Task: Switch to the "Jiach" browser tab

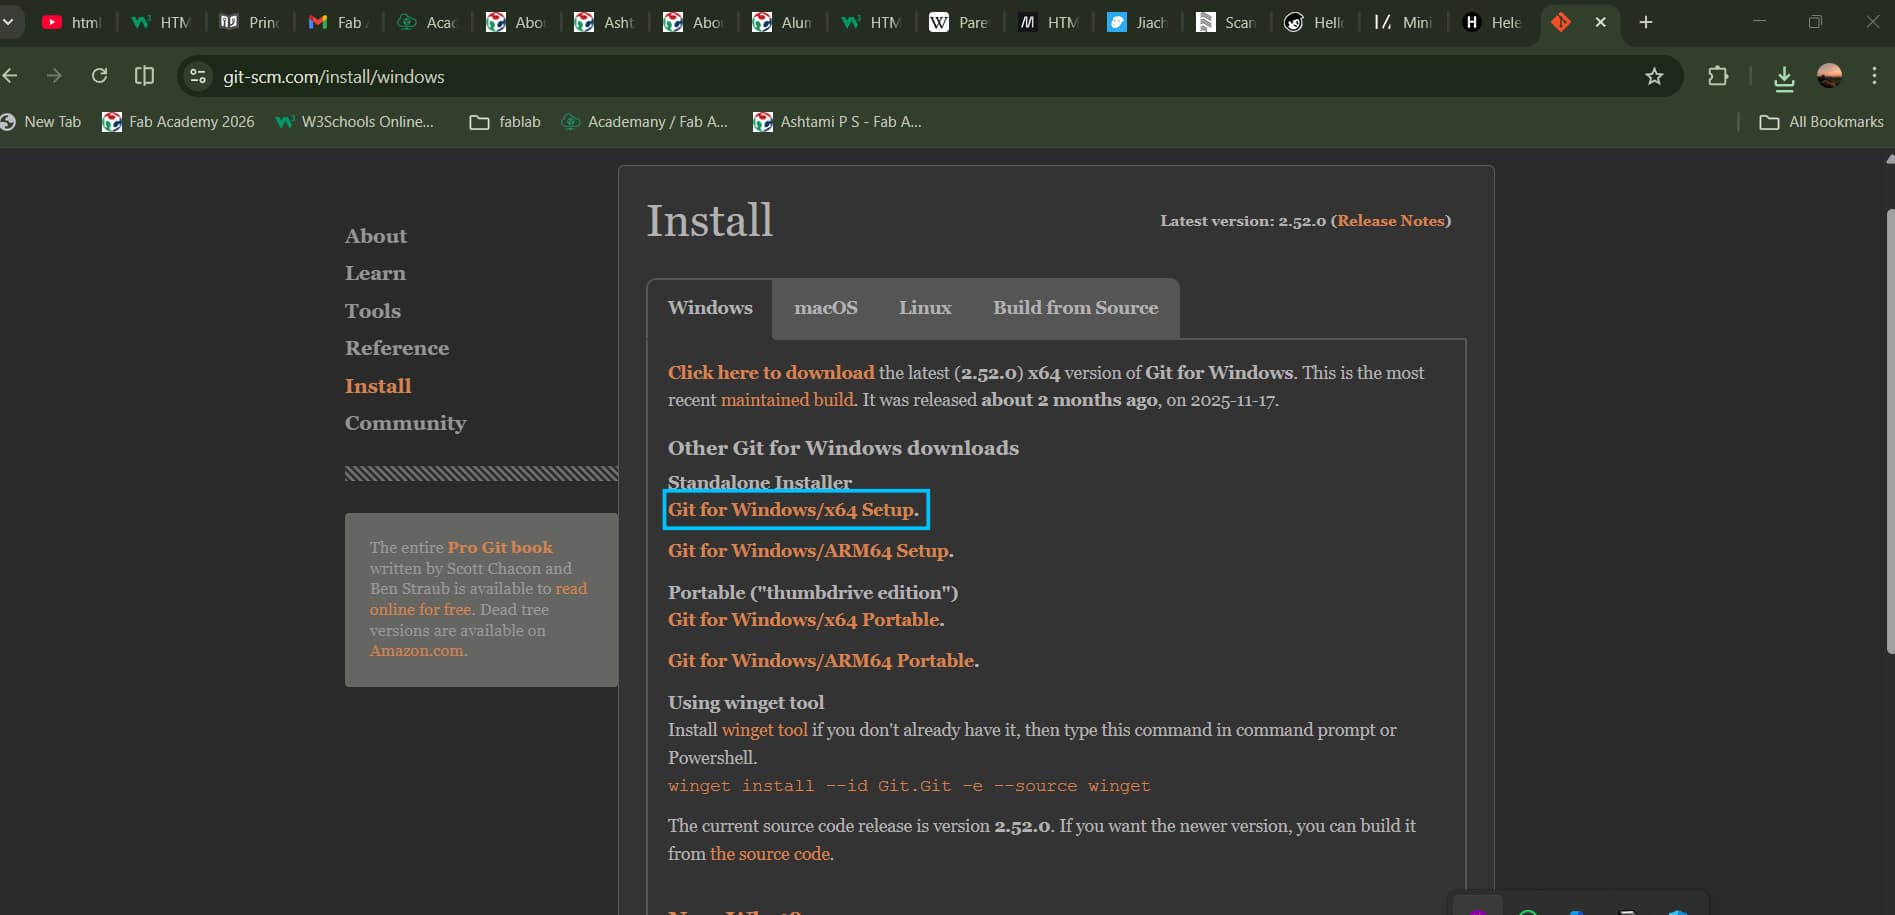Action: click(1138, 22)
